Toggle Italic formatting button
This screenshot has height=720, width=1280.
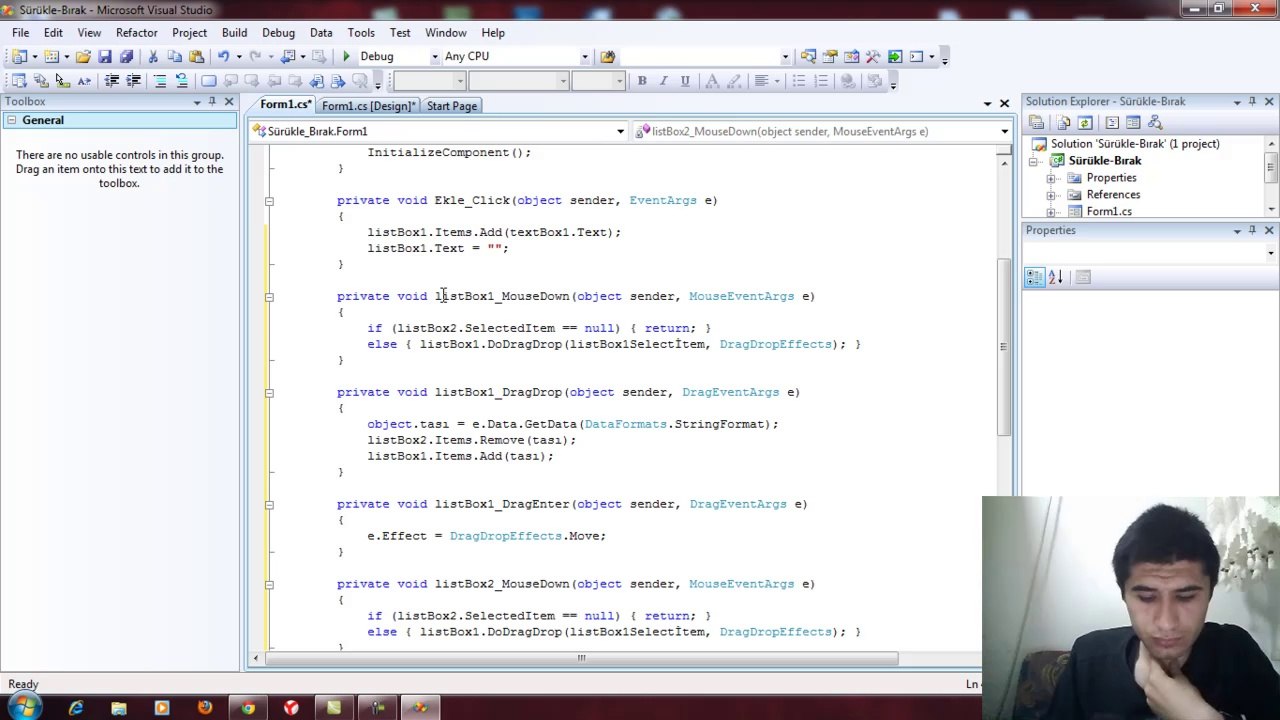[664, 81]
